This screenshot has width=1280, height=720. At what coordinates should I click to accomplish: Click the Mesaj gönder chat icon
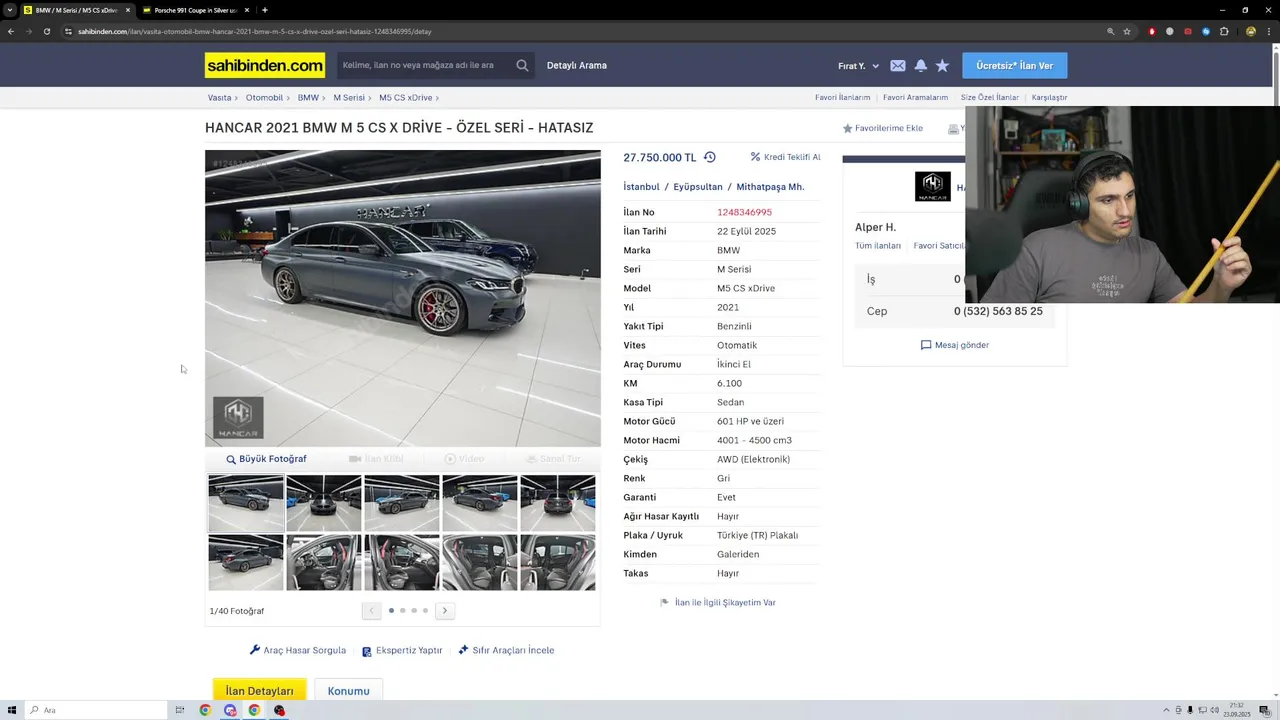(x=926, y=345)
